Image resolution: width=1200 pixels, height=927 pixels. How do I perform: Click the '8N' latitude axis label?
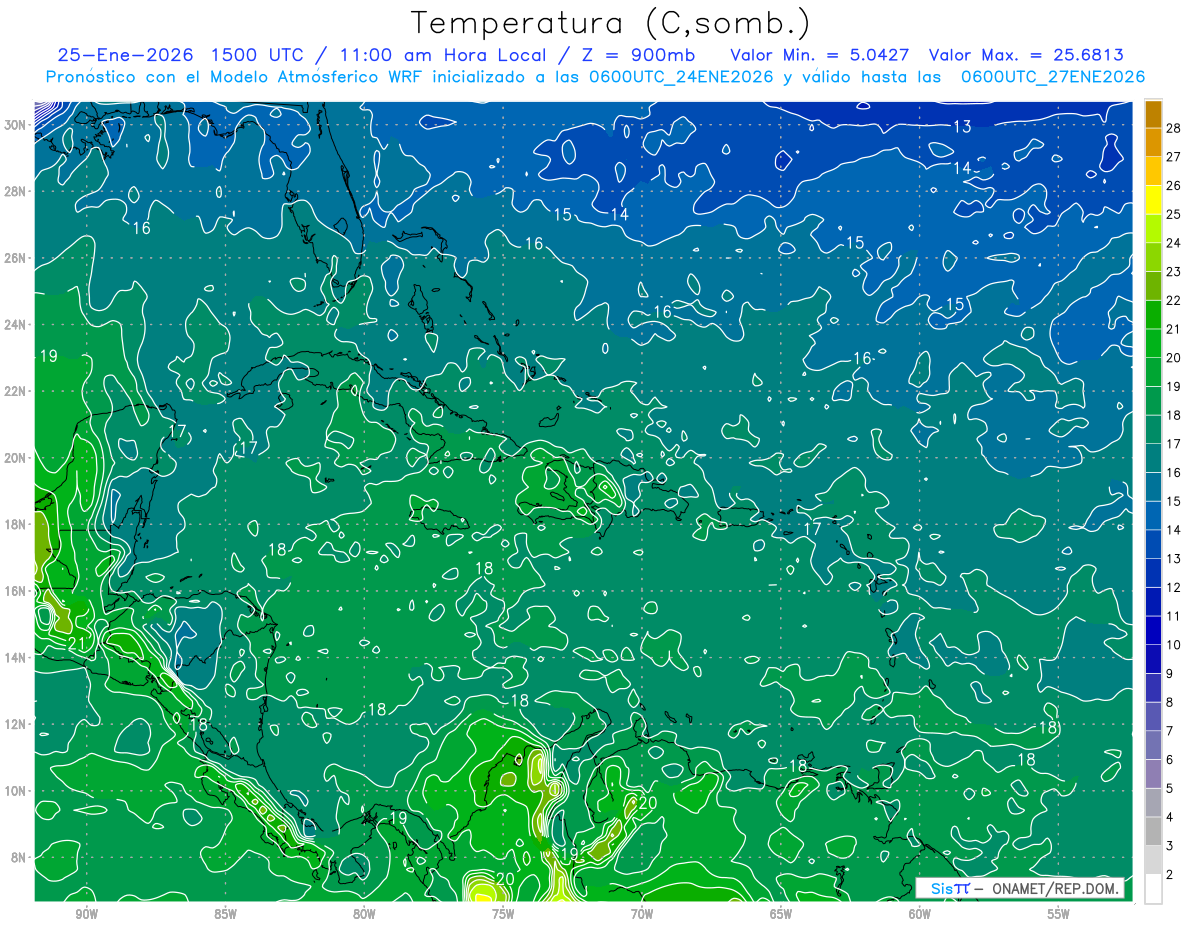18,857
